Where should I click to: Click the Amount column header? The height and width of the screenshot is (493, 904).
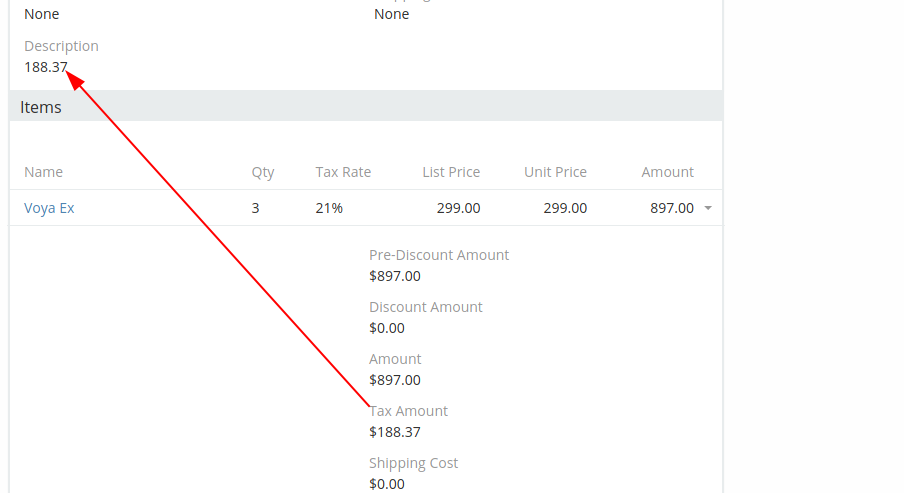pos(667,172)
